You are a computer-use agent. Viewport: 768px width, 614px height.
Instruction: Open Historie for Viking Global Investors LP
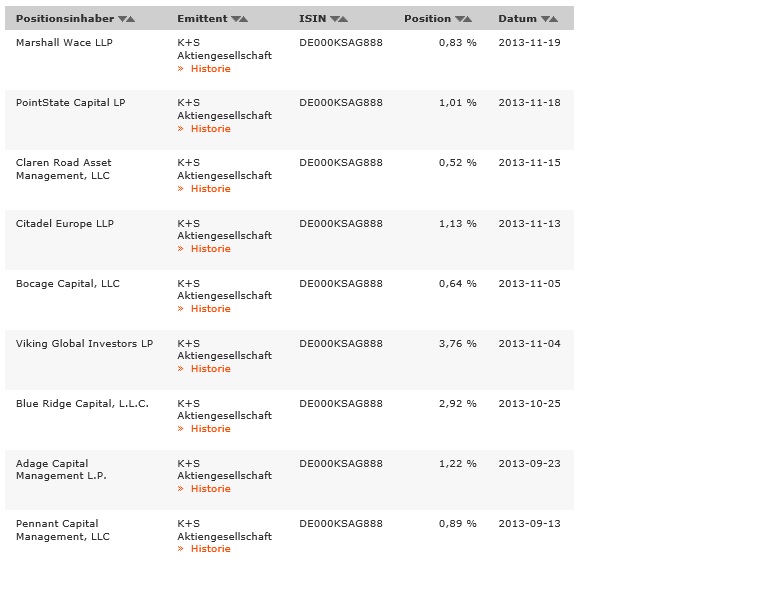[x=211, y=369]
